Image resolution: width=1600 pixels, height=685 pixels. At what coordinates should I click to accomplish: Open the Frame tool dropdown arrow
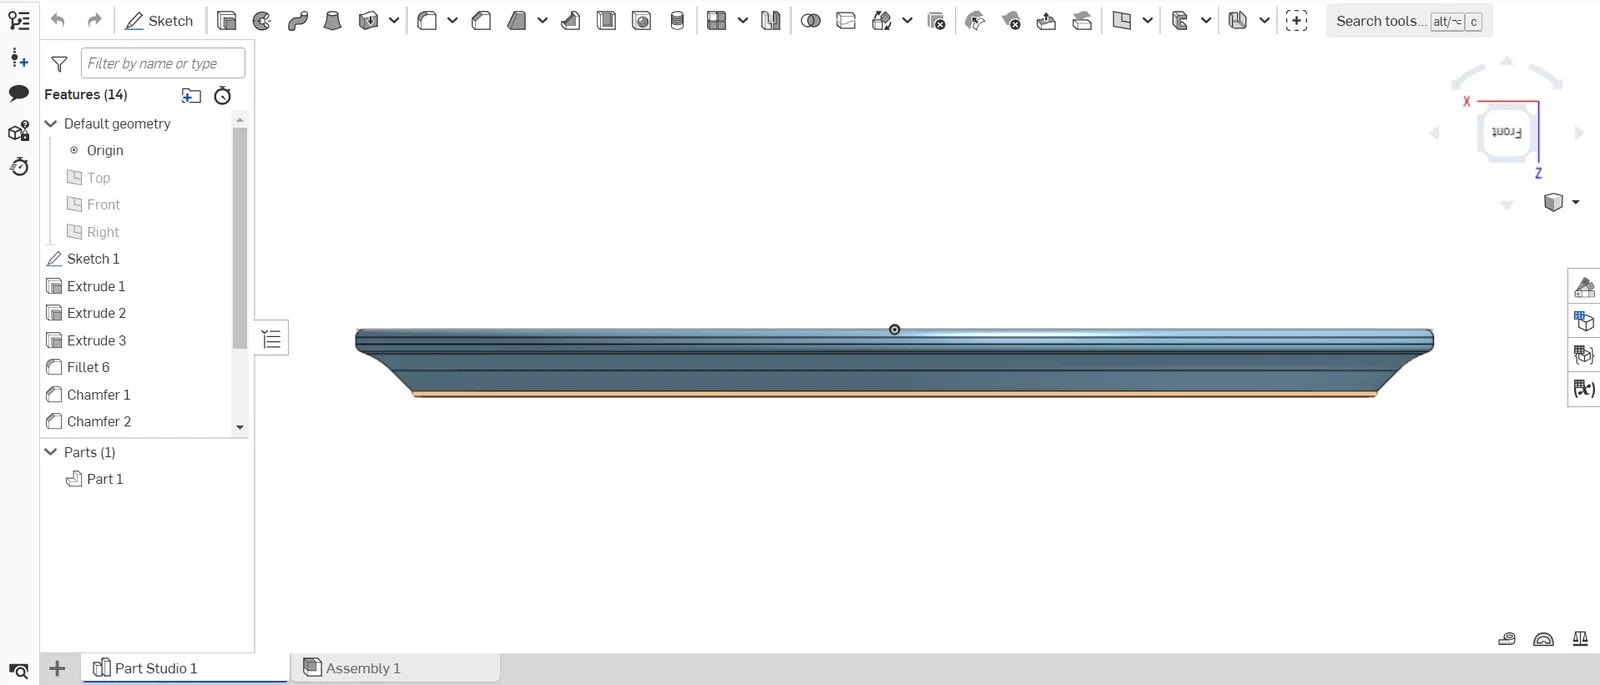(x=1206, y=21)
